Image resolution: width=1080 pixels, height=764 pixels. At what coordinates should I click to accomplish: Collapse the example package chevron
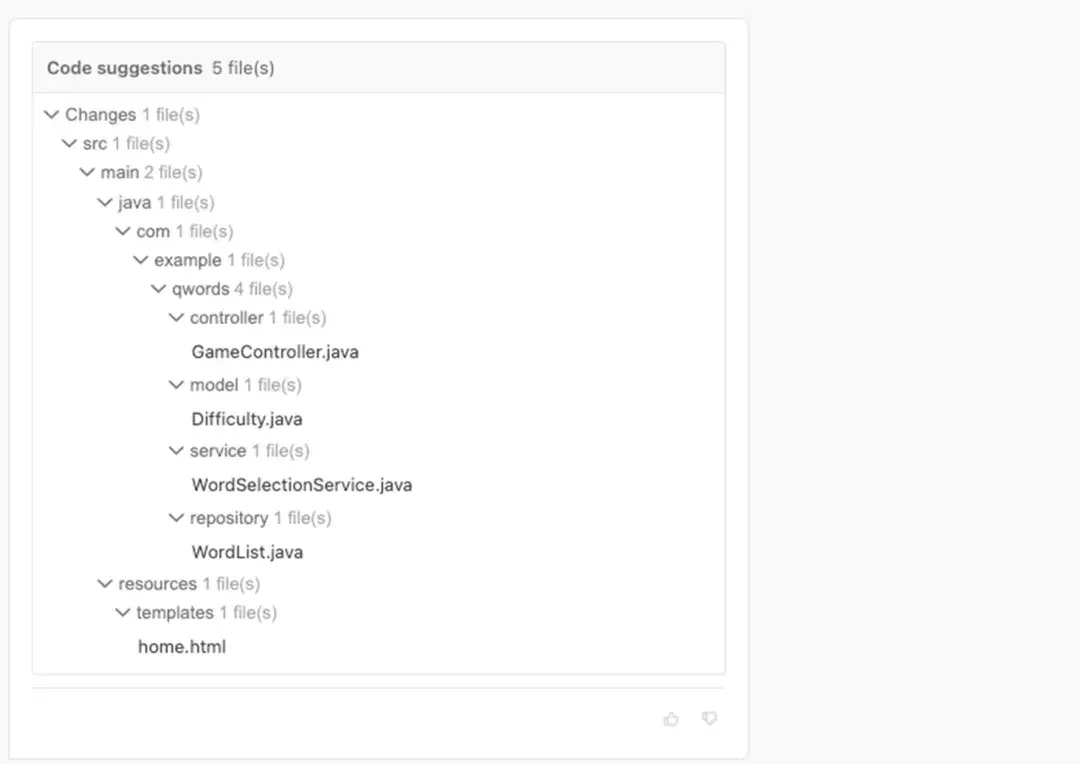click(141, 261)
